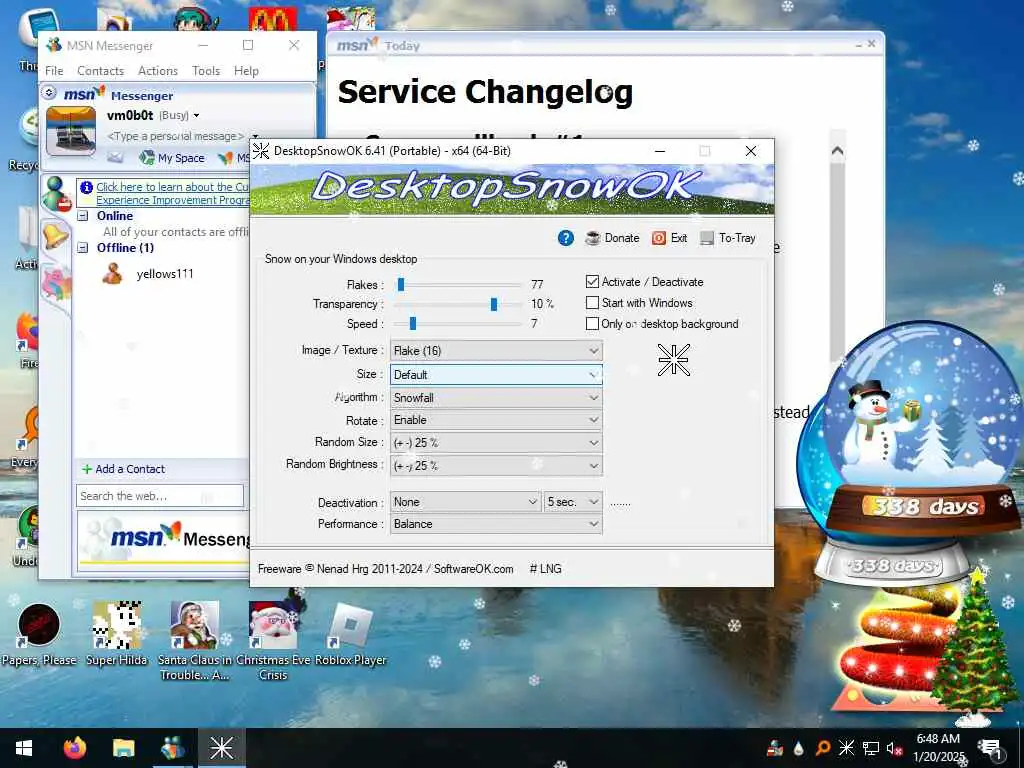Open the 5 sec. deactivation time dropdown

[573, 502]
